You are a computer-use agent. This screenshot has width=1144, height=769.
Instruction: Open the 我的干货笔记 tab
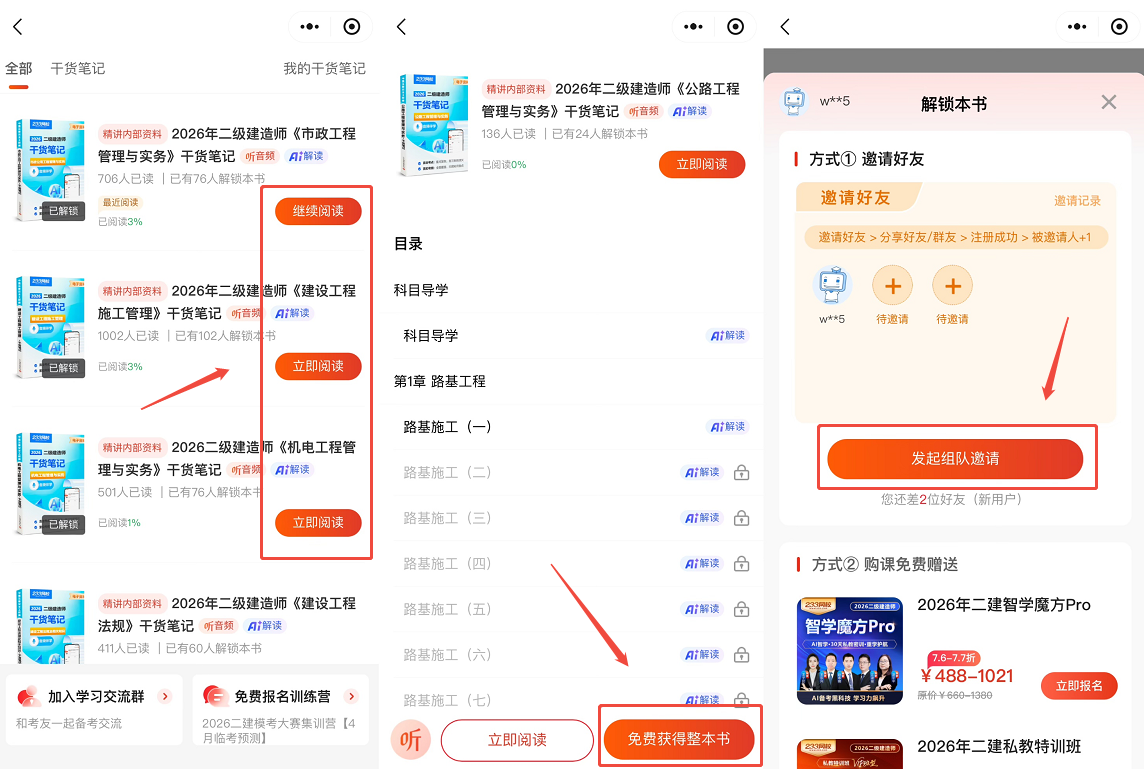tap(324, 69)
